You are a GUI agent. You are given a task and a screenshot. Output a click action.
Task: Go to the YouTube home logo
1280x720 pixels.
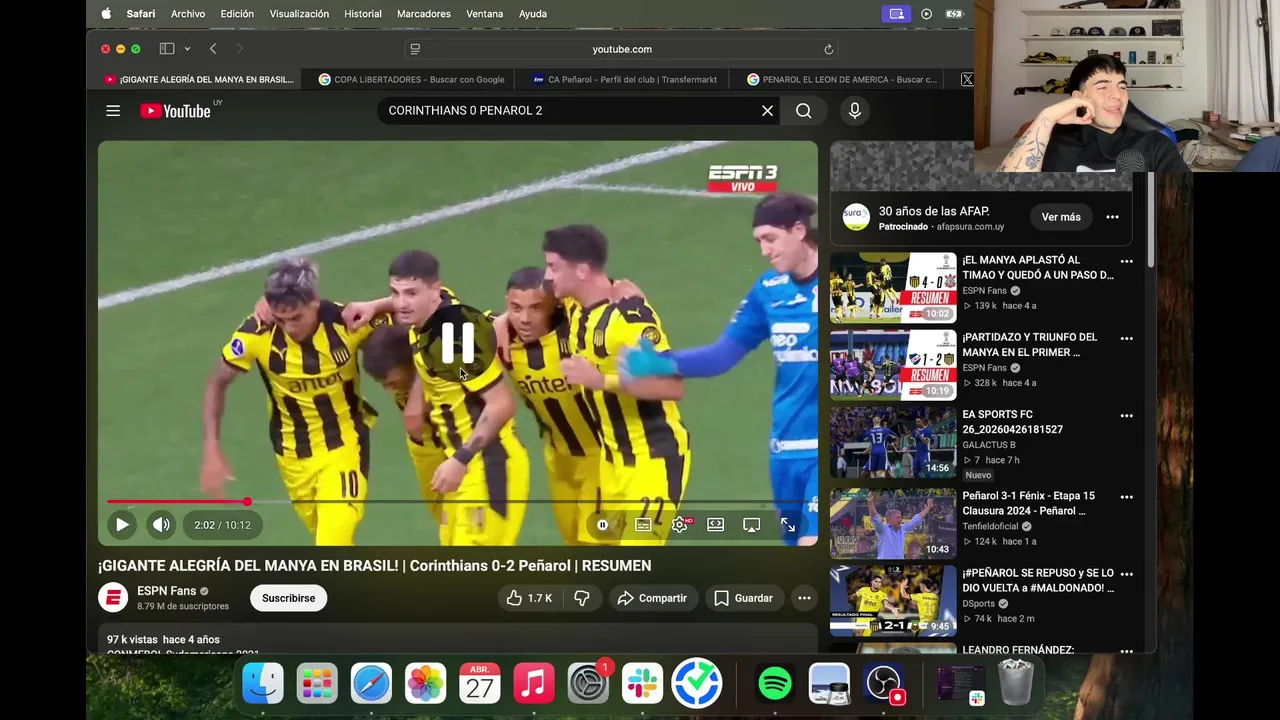pos(175,111)
